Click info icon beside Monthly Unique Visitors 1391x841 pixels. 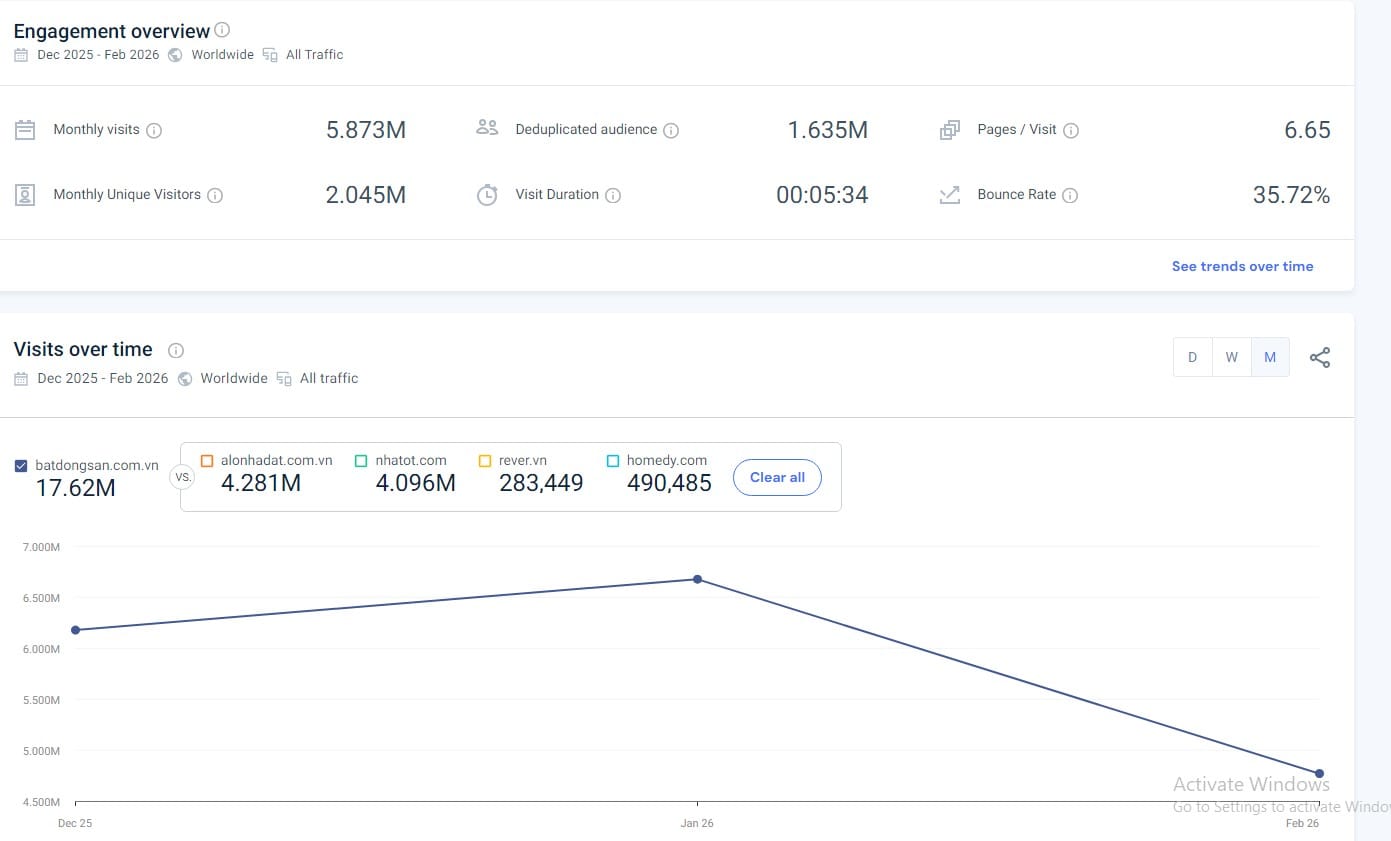click(x=215, y=195)
